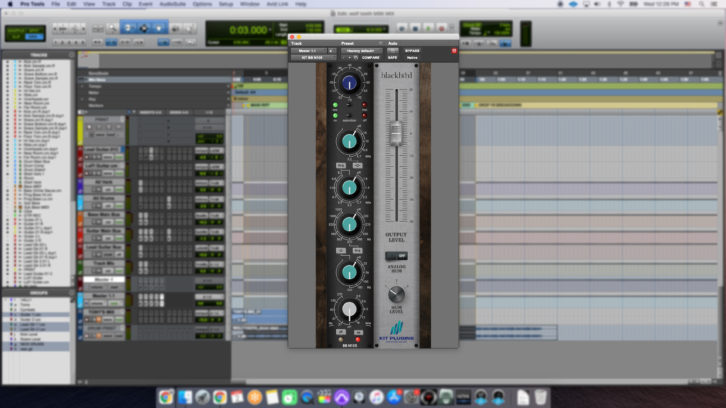This screenshot has width=726, height=408.
Task: Select the Pencil tool
Action: [x=189, y=29]
